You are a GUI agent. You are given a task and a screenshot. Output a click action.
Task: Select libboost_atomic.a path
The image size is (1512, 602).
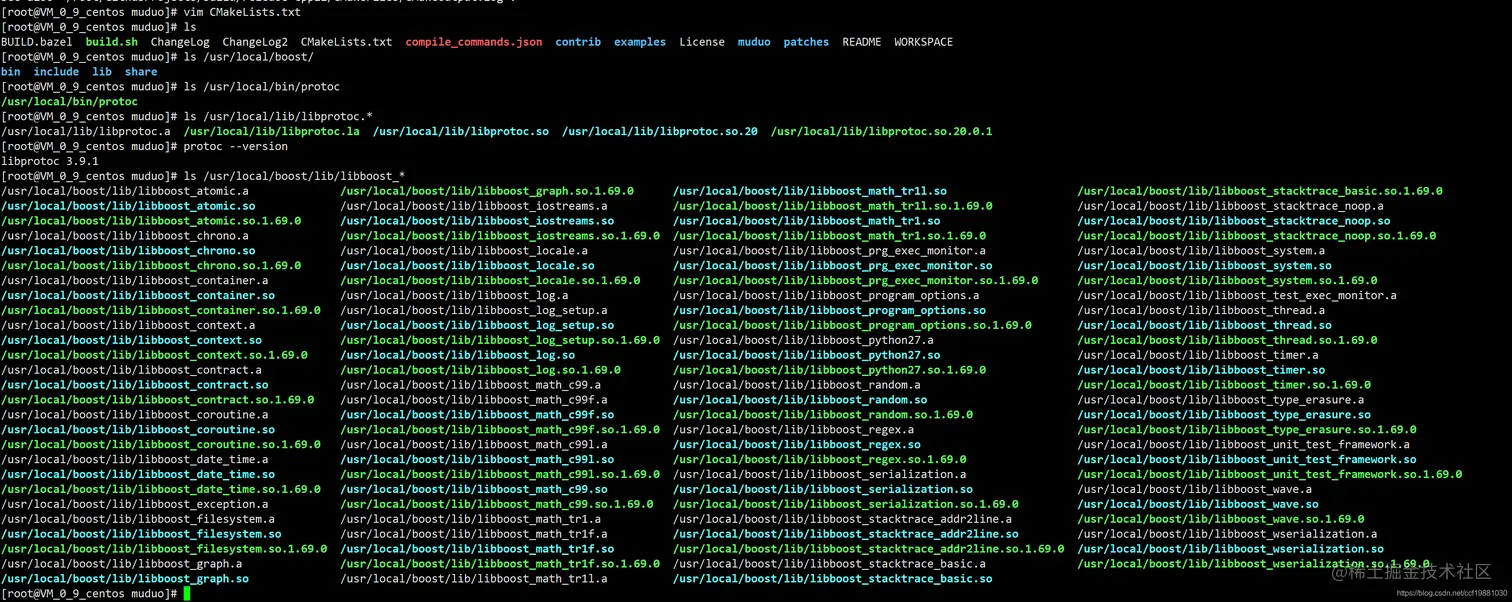[125, 191]
